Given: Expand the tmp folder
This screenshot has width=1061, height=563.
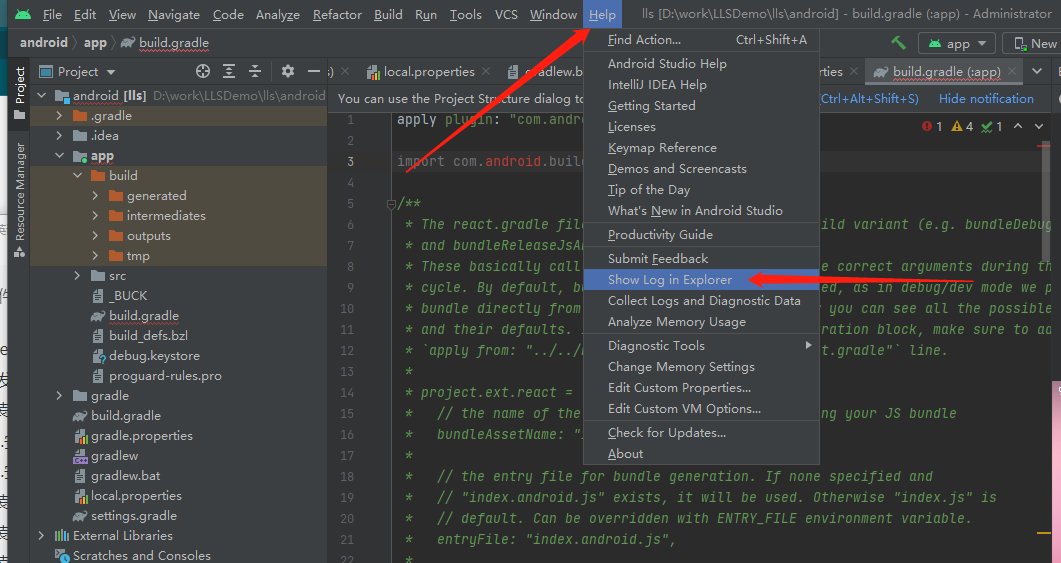Looking at the screenshot, I should point(95,255).
